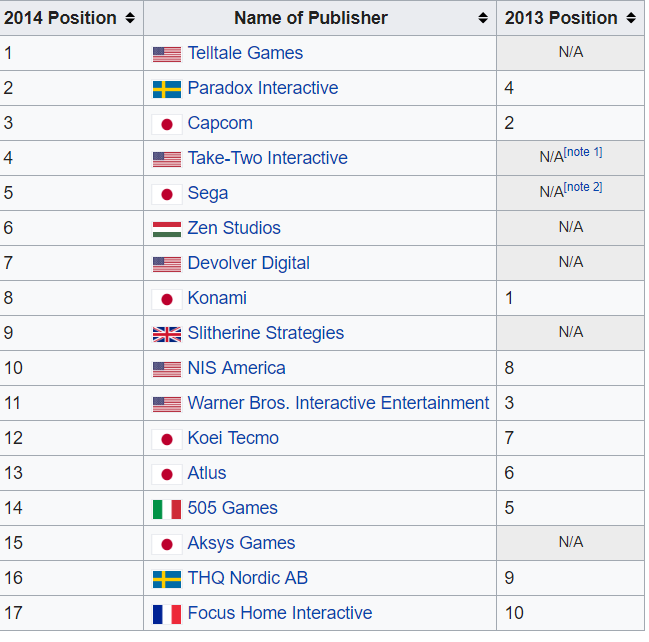Open Warner Bros. Interactive Entertainment link
This screenshot has height=642, width=649.
[x=338, y=403]
